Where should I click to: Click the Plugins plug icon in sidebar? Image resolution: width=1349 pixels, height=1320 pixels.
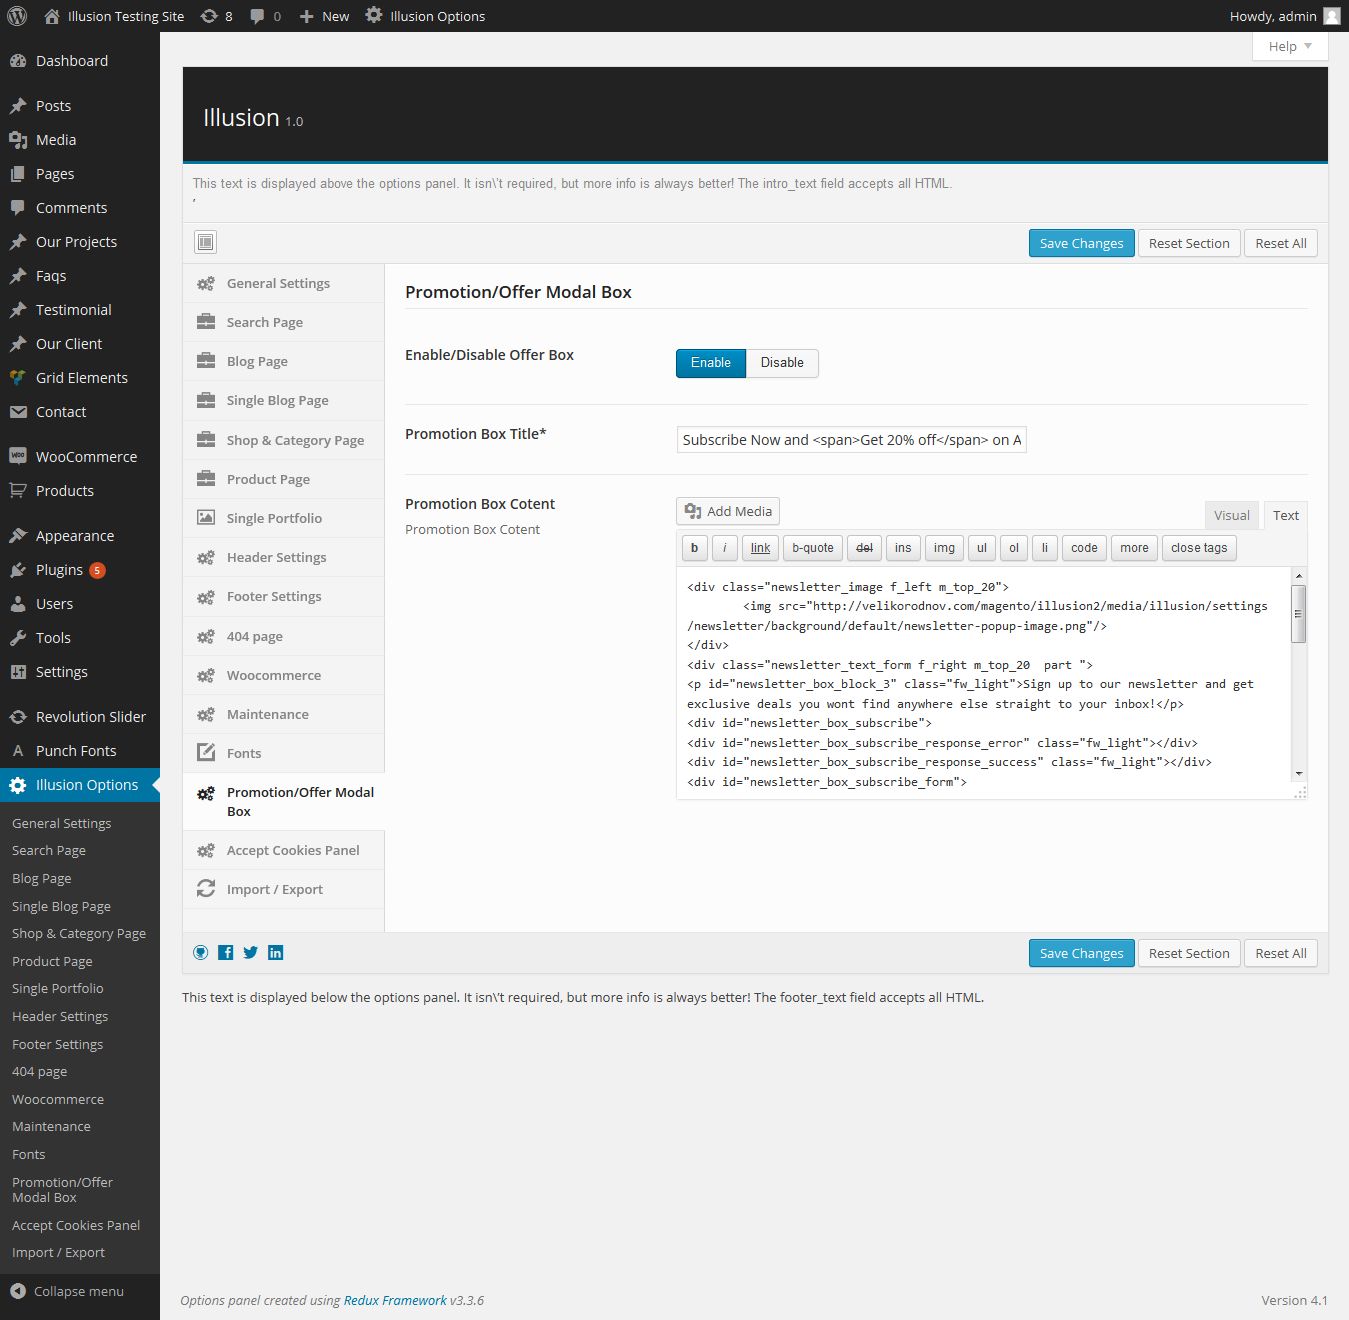pyautogui.click(x=18, y=569)
